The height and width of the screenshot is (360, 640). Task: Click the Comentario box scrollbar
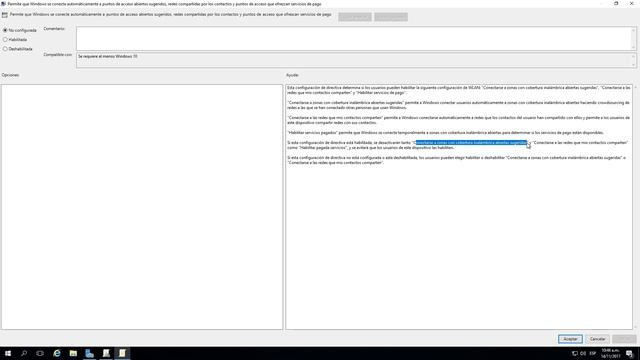633,39
